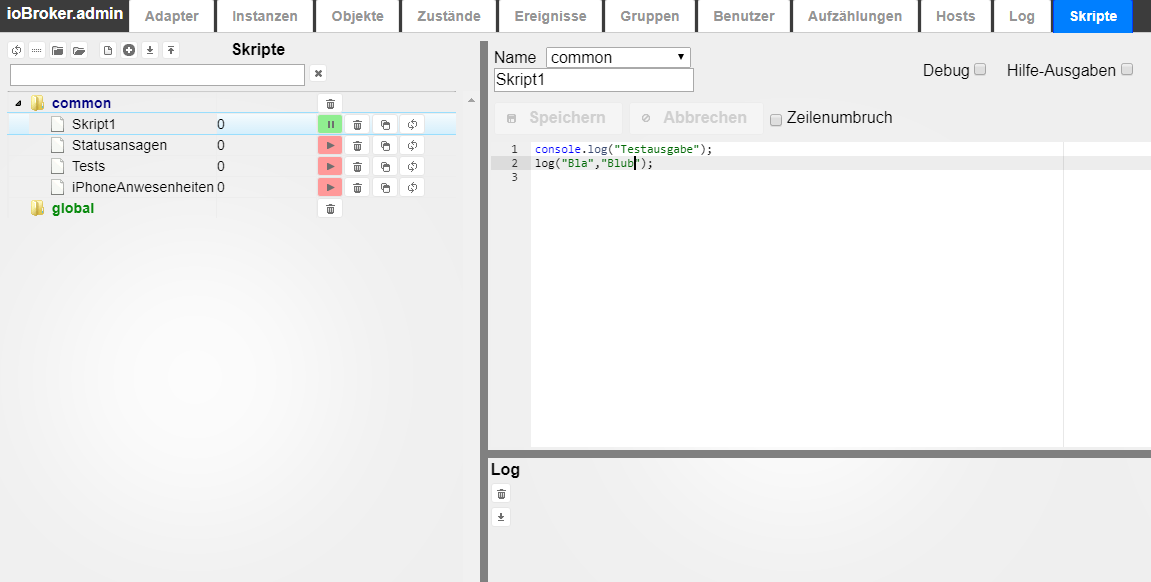The height and width of the screenshot is (582, 1151).
Task: Delete Statusansagen using its trash icon
Action: pyautogui.click(x=357, y=145)
